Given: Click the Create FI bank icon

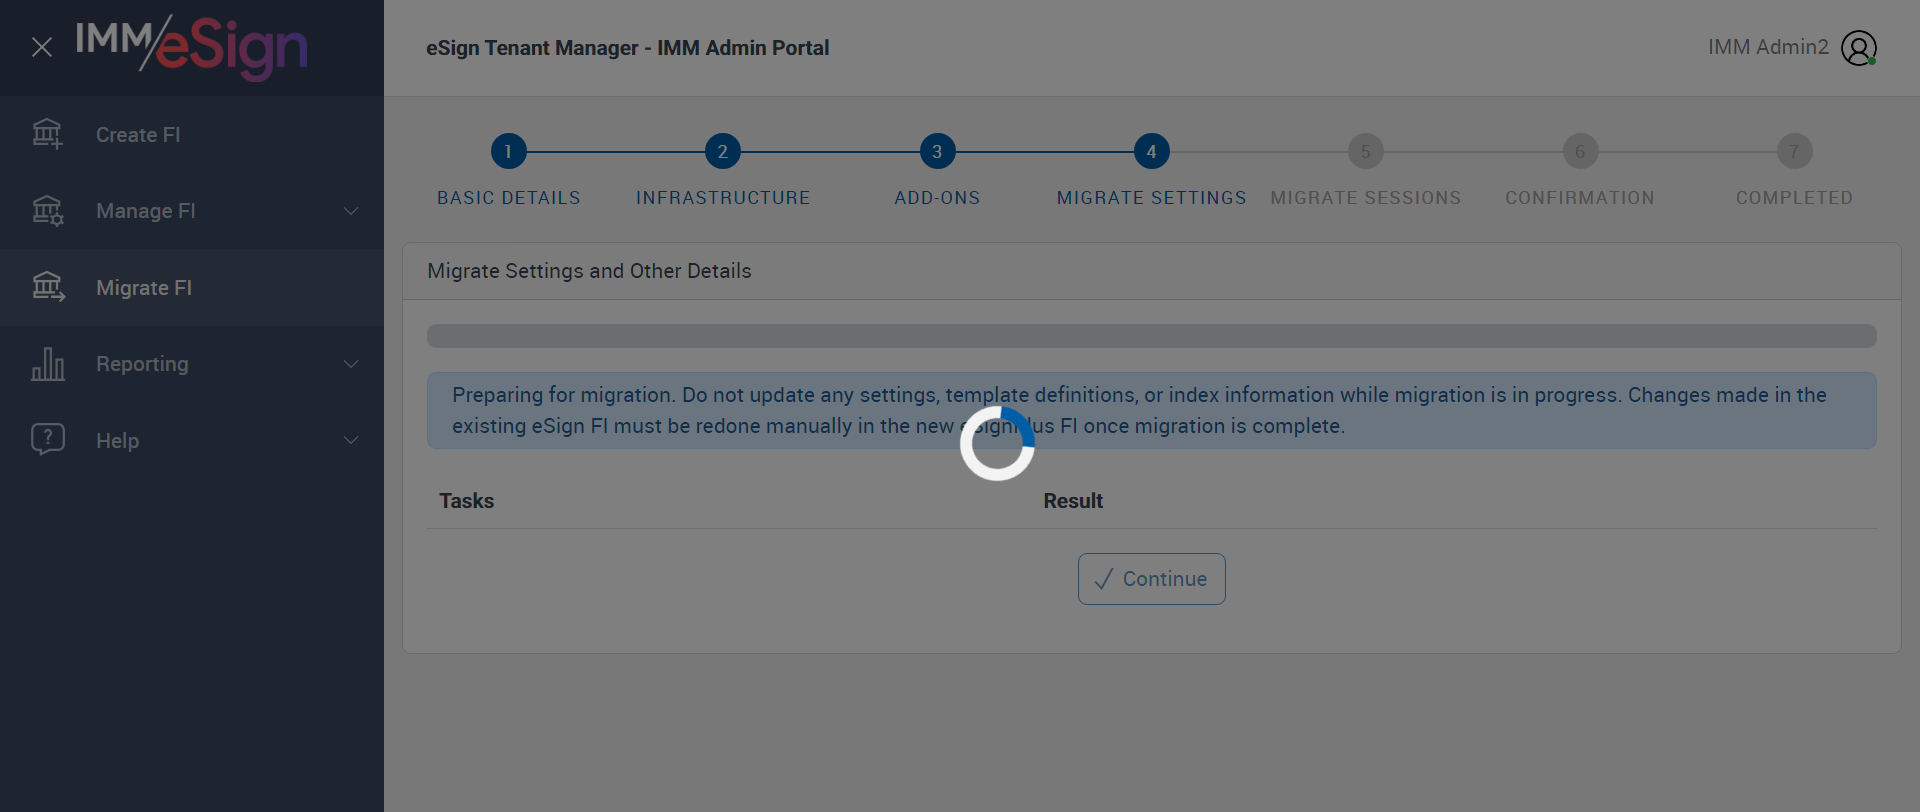Looking at the screenshot, I should (47, 134).
